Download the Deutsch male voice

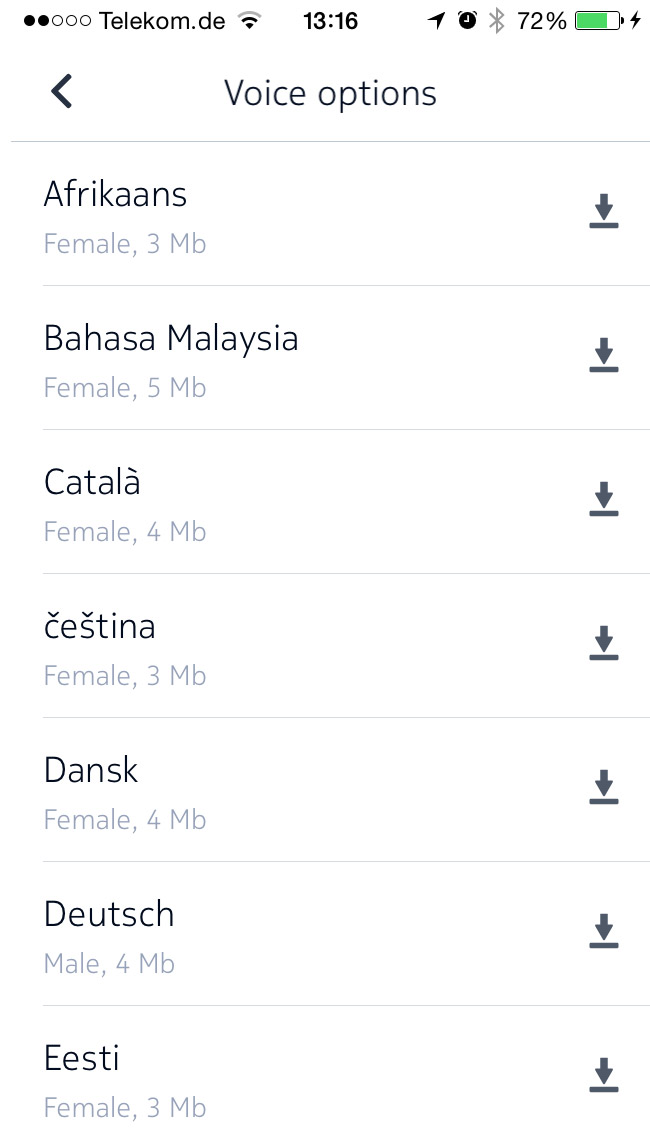pyautogui.click(x=603, y=932)
